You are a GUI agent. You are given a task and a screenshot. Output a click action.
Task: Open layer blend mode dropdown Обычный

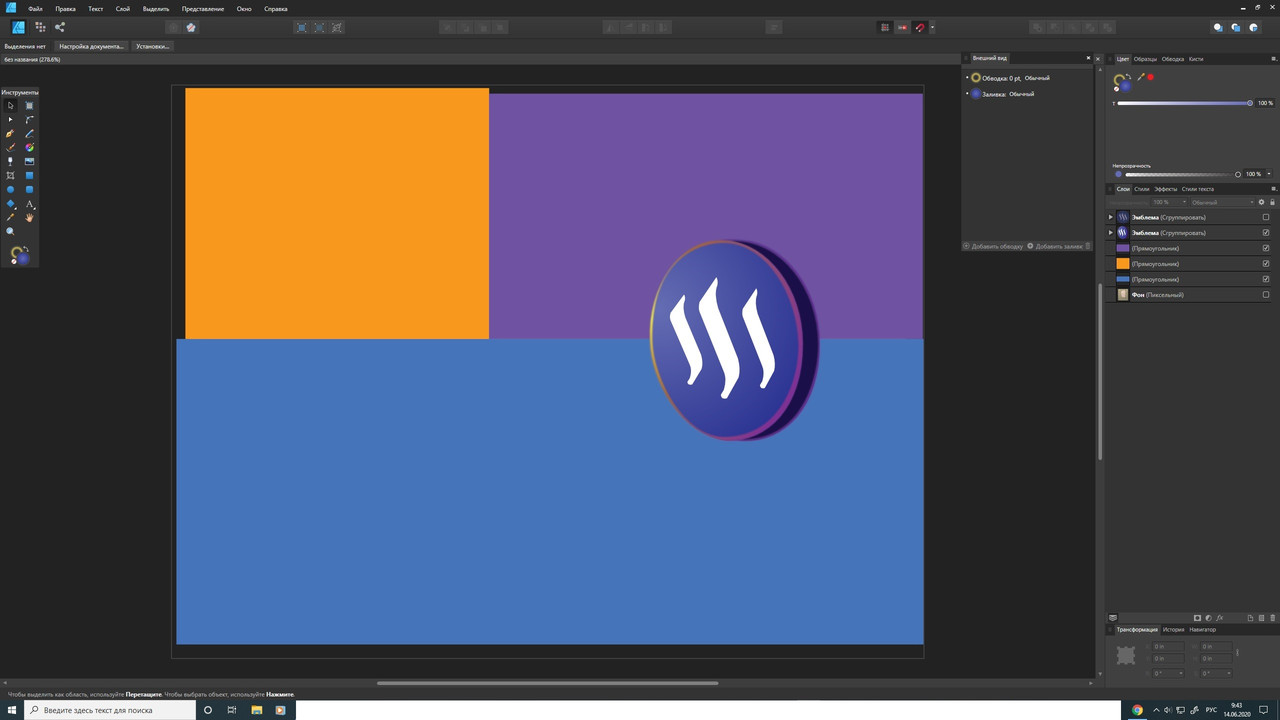pos(1220,202)
